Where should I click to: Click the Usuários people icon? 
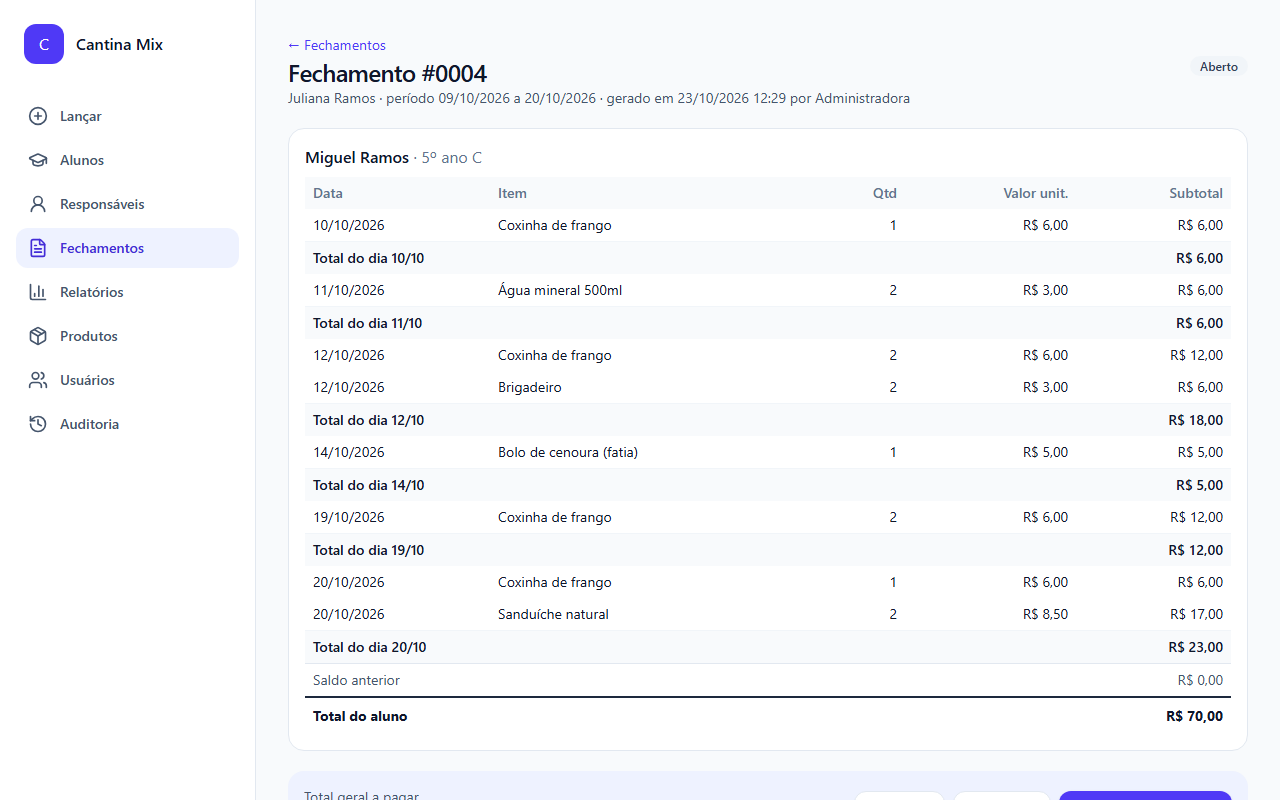[38, 380]
